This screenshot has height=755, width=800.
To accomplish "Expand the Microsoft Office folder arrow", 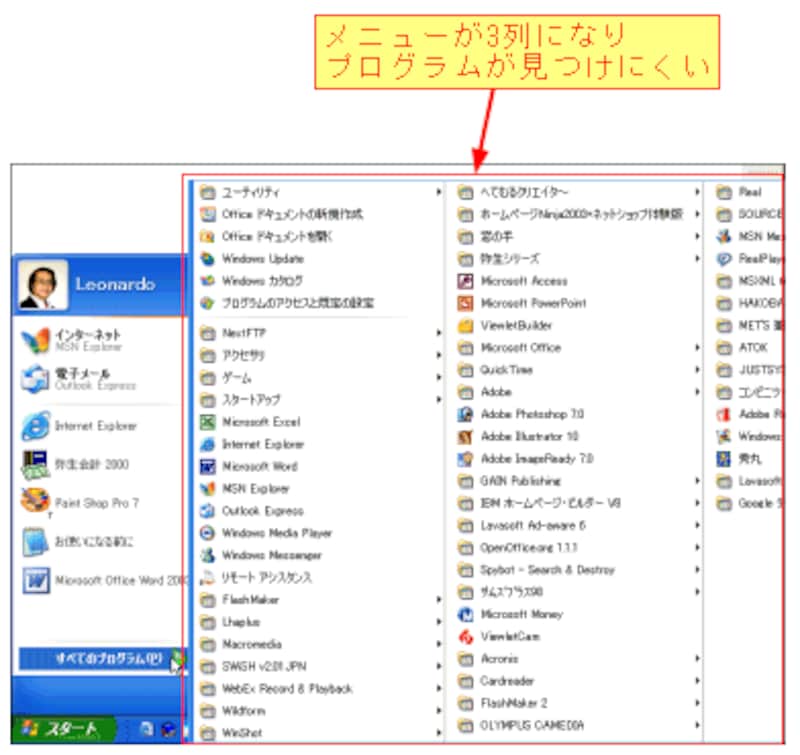I will tap(696, 348).
